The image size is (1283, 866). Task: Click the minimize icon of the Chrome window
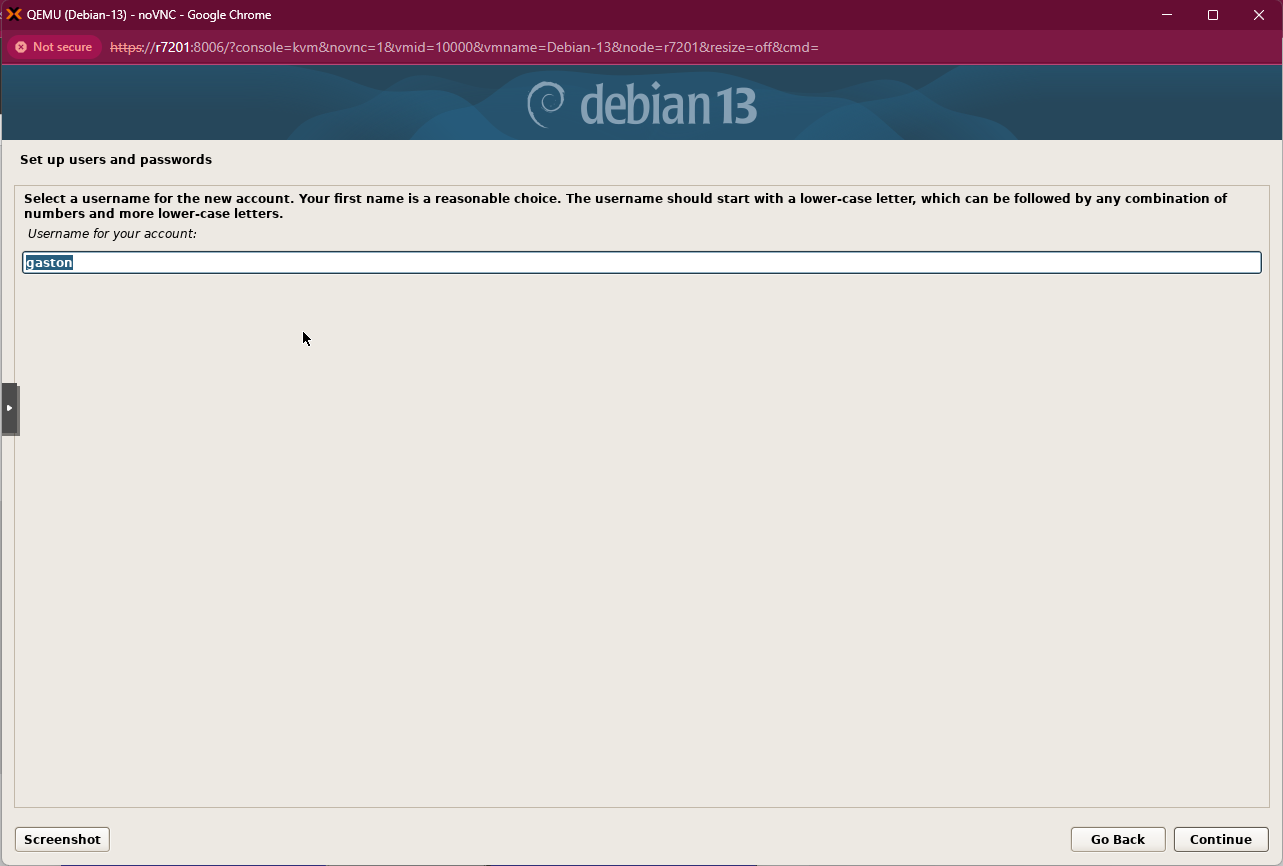point(1167,15)
